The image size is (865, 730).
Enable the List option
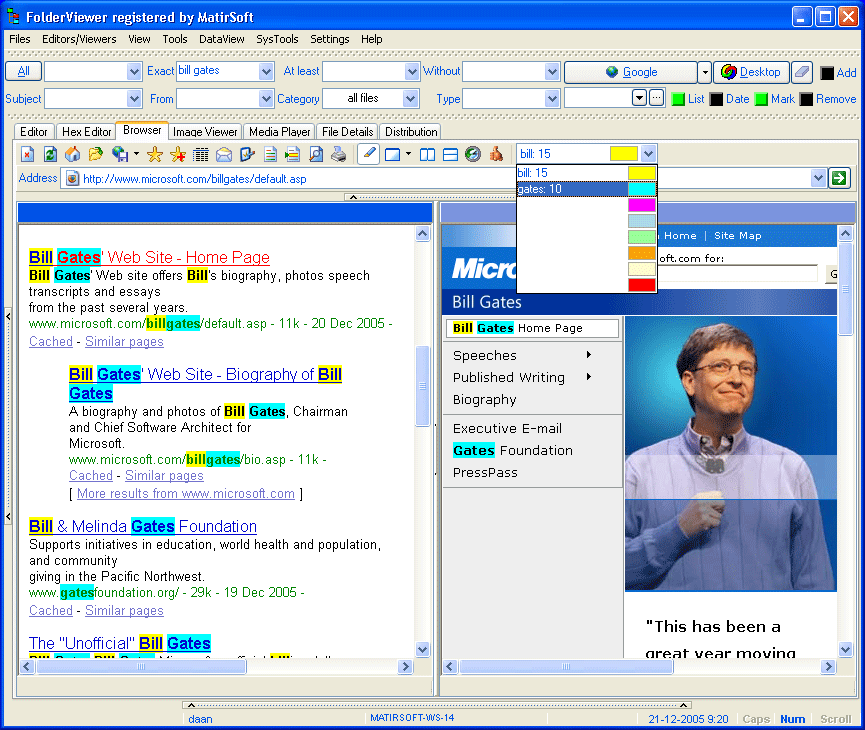pyautogui.click(x=679, y=98)
